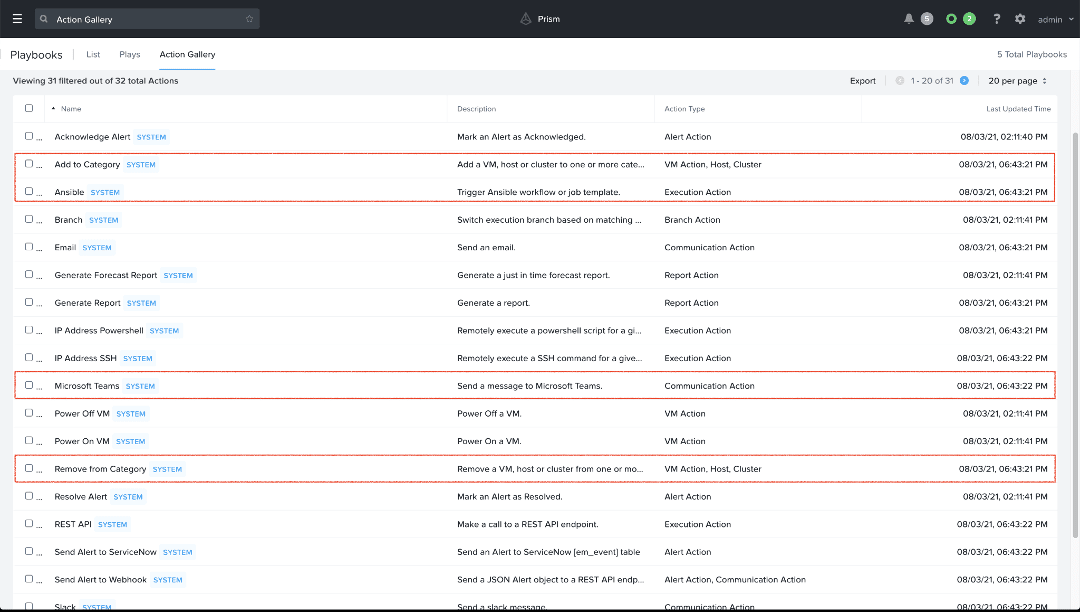Image resolution: width=1080 pixels, height=612 pixels.
Task: Check the Branch row checkbox
Action: pyautogui.click(x=29, y=219)
